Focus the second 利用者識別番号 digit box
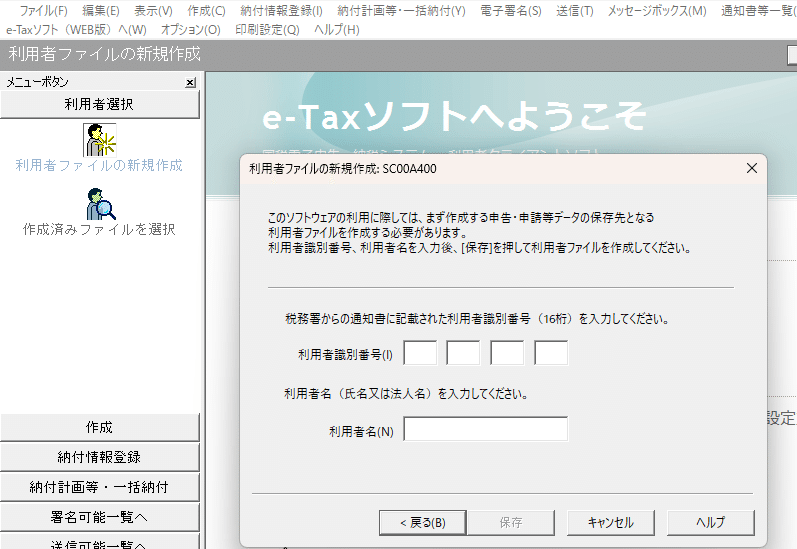The height and width of the screenshot is (549, 797). [463, 353]
